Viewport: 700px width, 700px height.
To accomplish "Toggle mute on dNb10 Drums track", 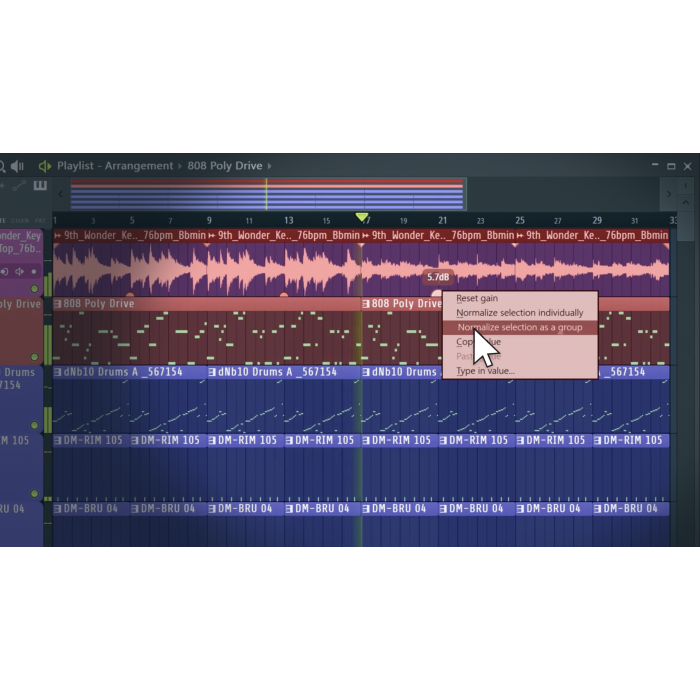I will click(34, 425).
